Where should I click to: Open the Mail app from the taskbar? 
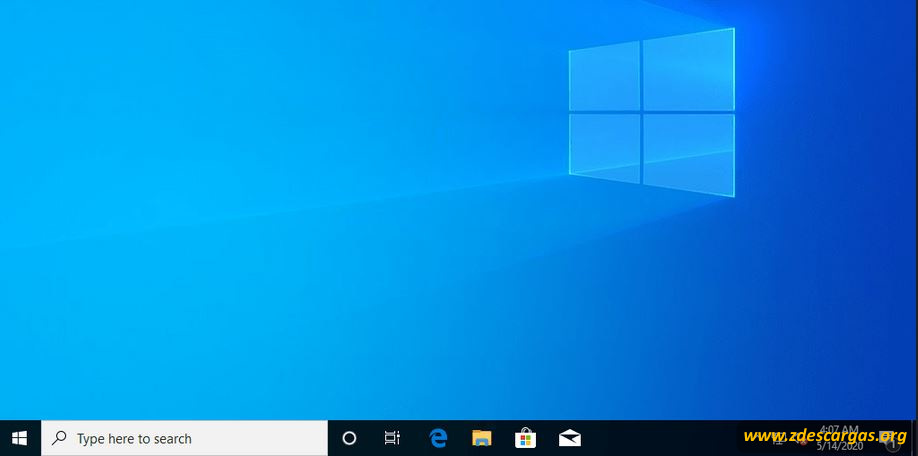[570, 438]
